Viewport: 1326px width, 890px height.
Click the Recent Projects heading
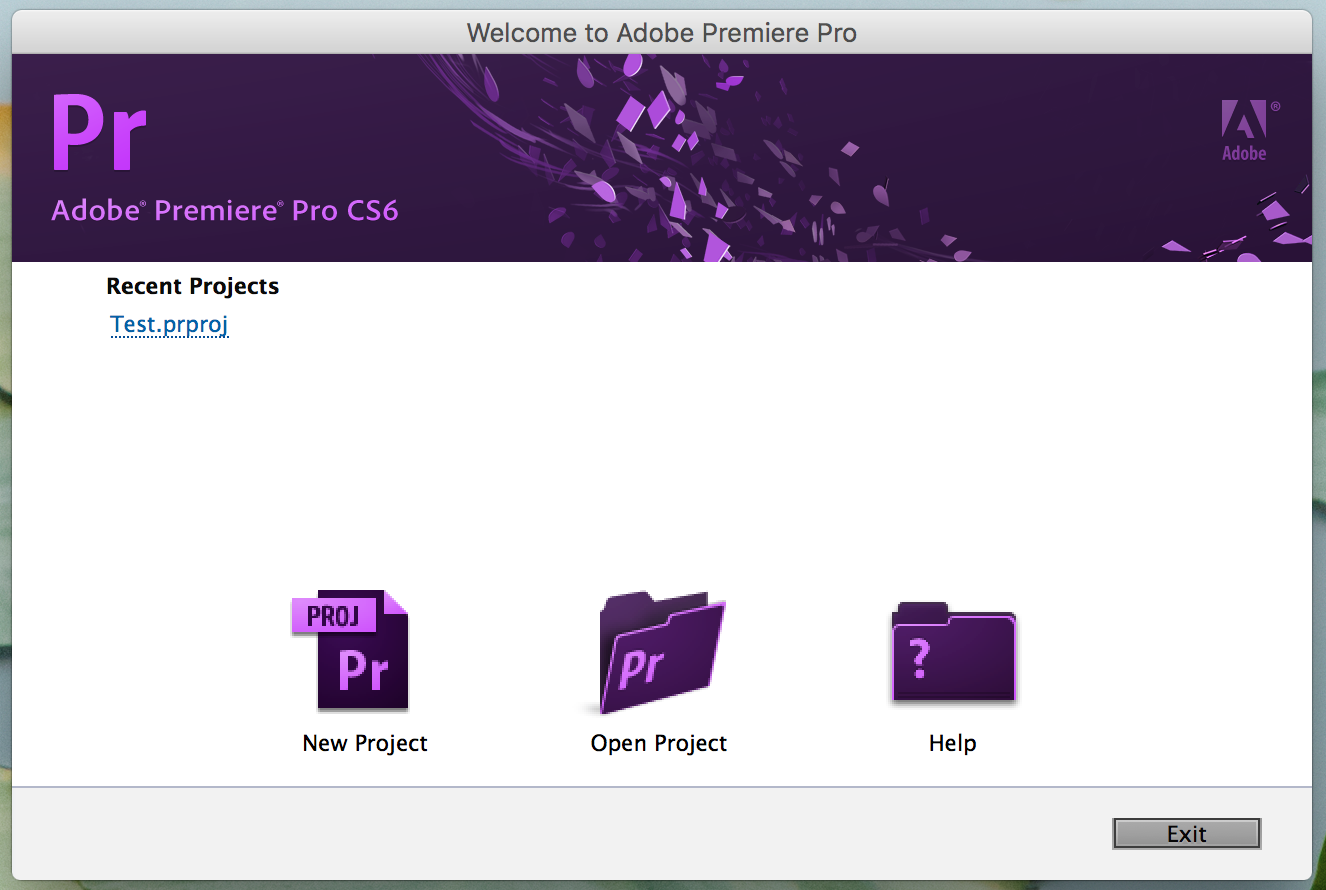pyautogui.click(x=192, y=286)
